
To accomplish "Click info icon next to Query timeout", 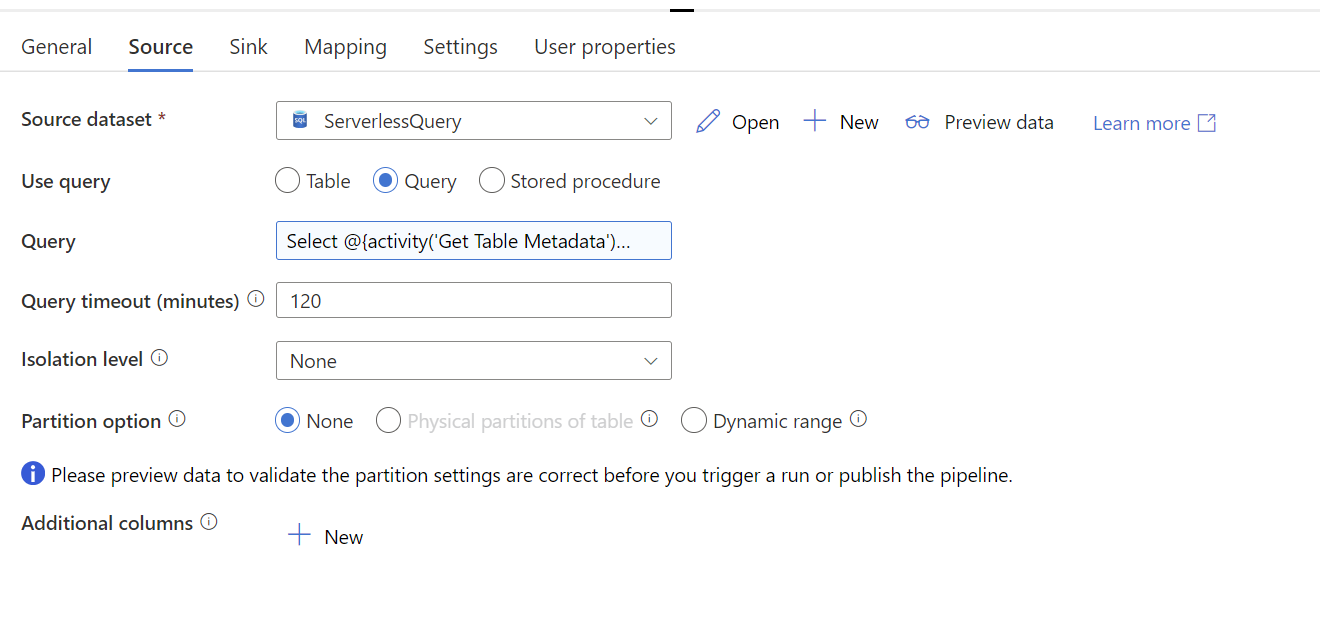I will [x=256, y=299].
